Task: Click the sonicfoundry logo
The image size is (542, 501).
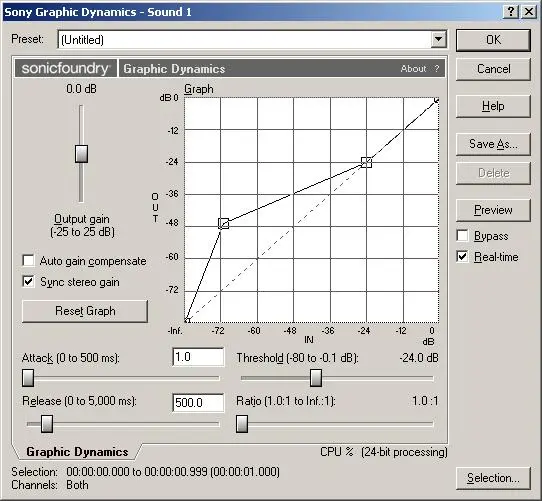Action: click(x=65, y=68)
